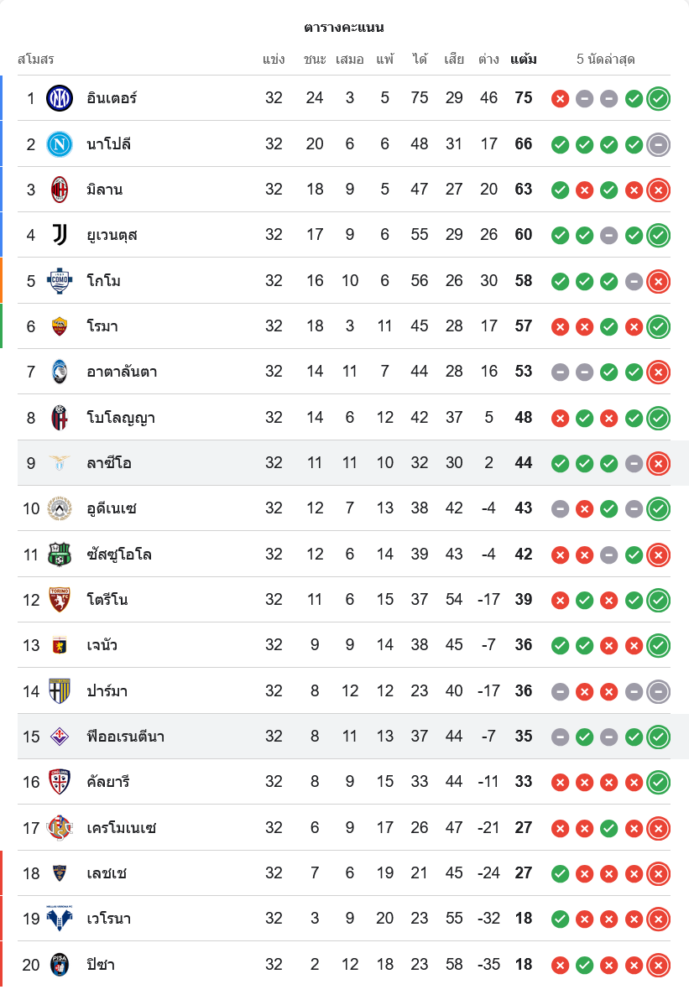689x1000 pixels.
Task: Click the Napoli club crest icon
Action: pos(60,144)
